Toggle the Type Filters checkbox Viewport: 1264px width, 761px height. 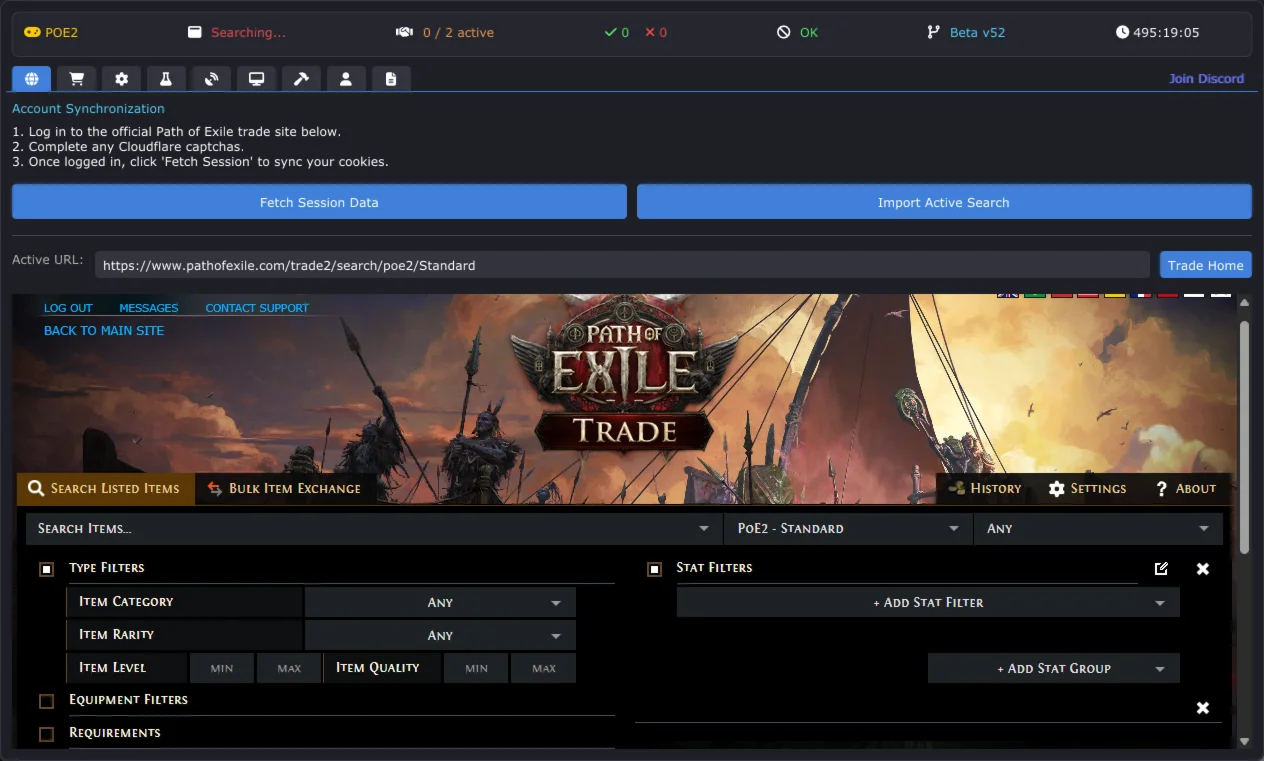click(x=46, y=569)
